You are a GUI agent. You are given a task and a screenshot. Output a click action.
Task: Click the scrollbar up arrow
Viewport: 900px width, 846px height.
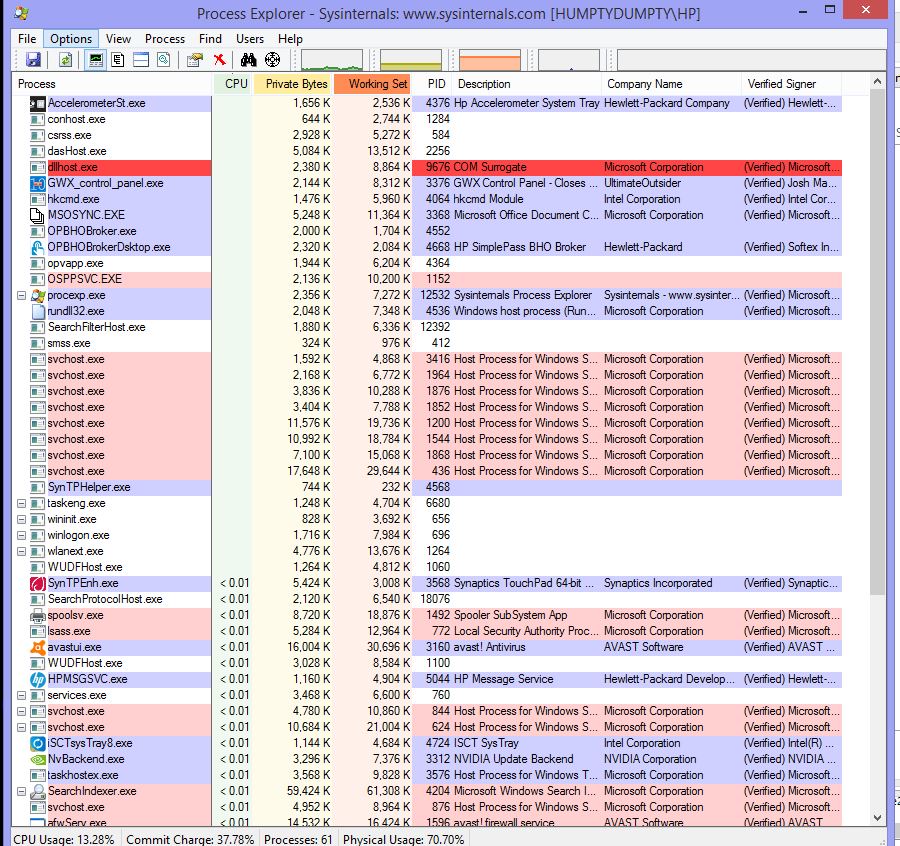pyautogui.click(x=877, y=82)
